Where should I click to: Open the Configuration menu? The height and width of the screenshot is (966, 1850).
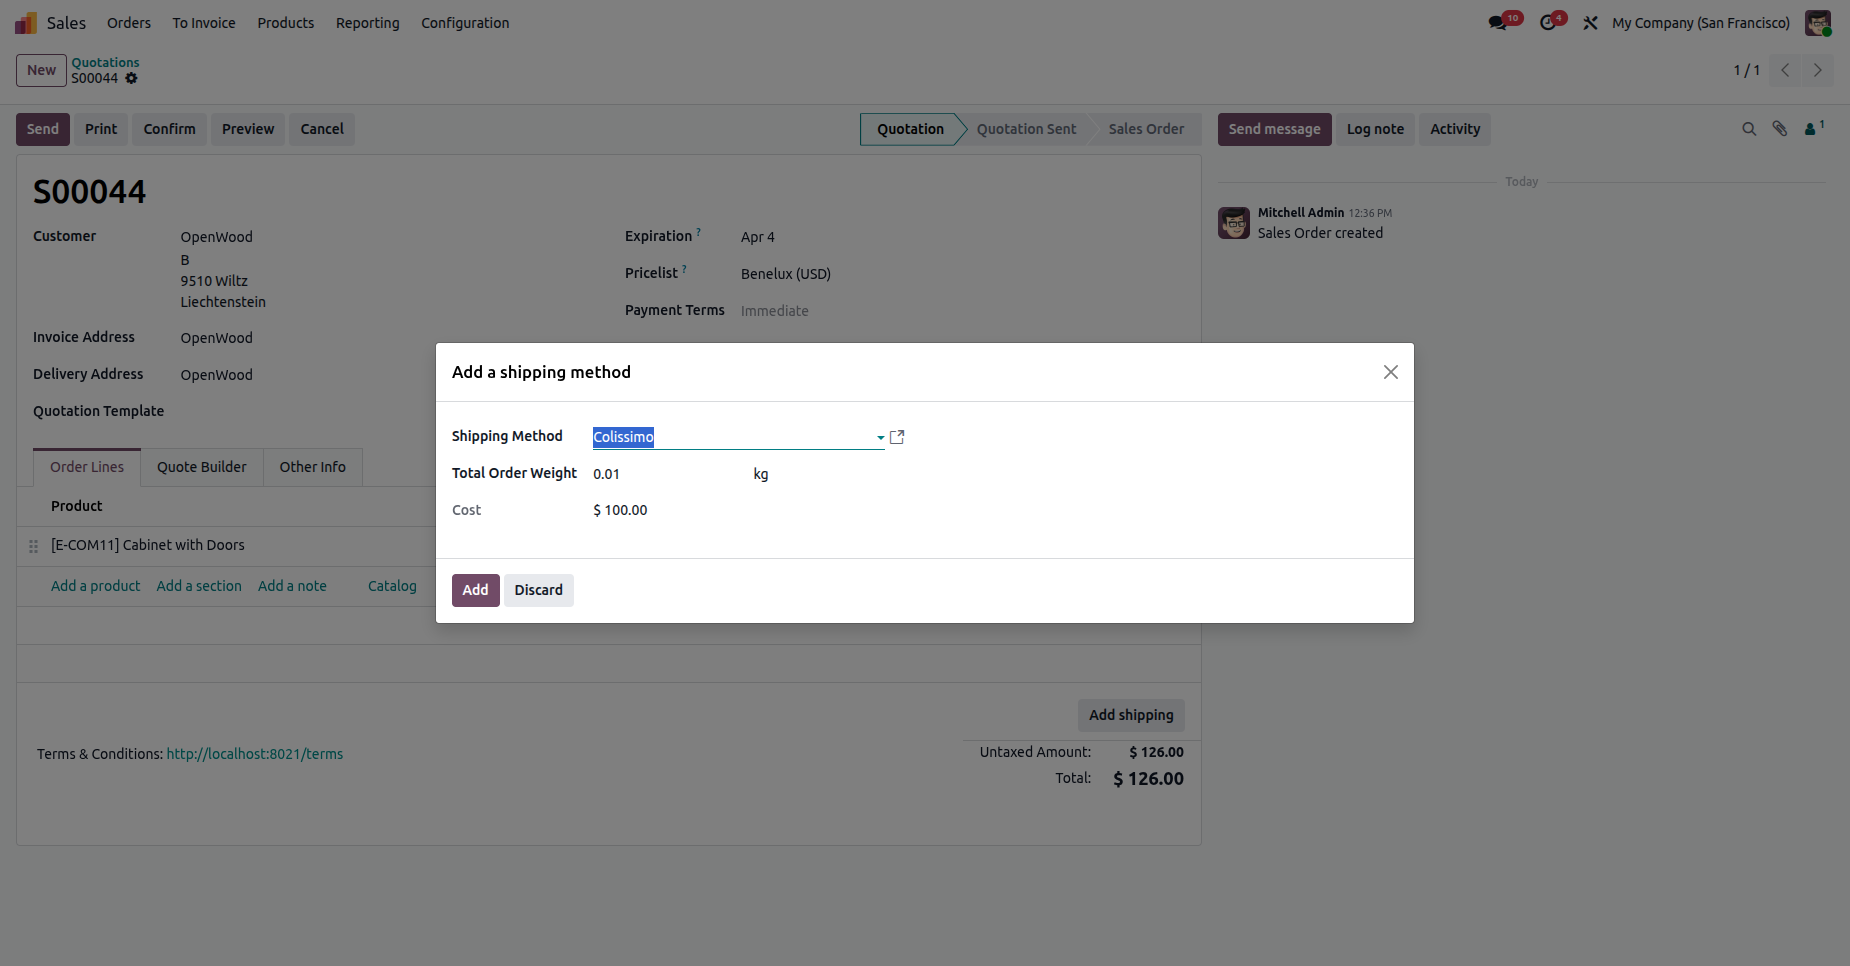coord(465,23)
